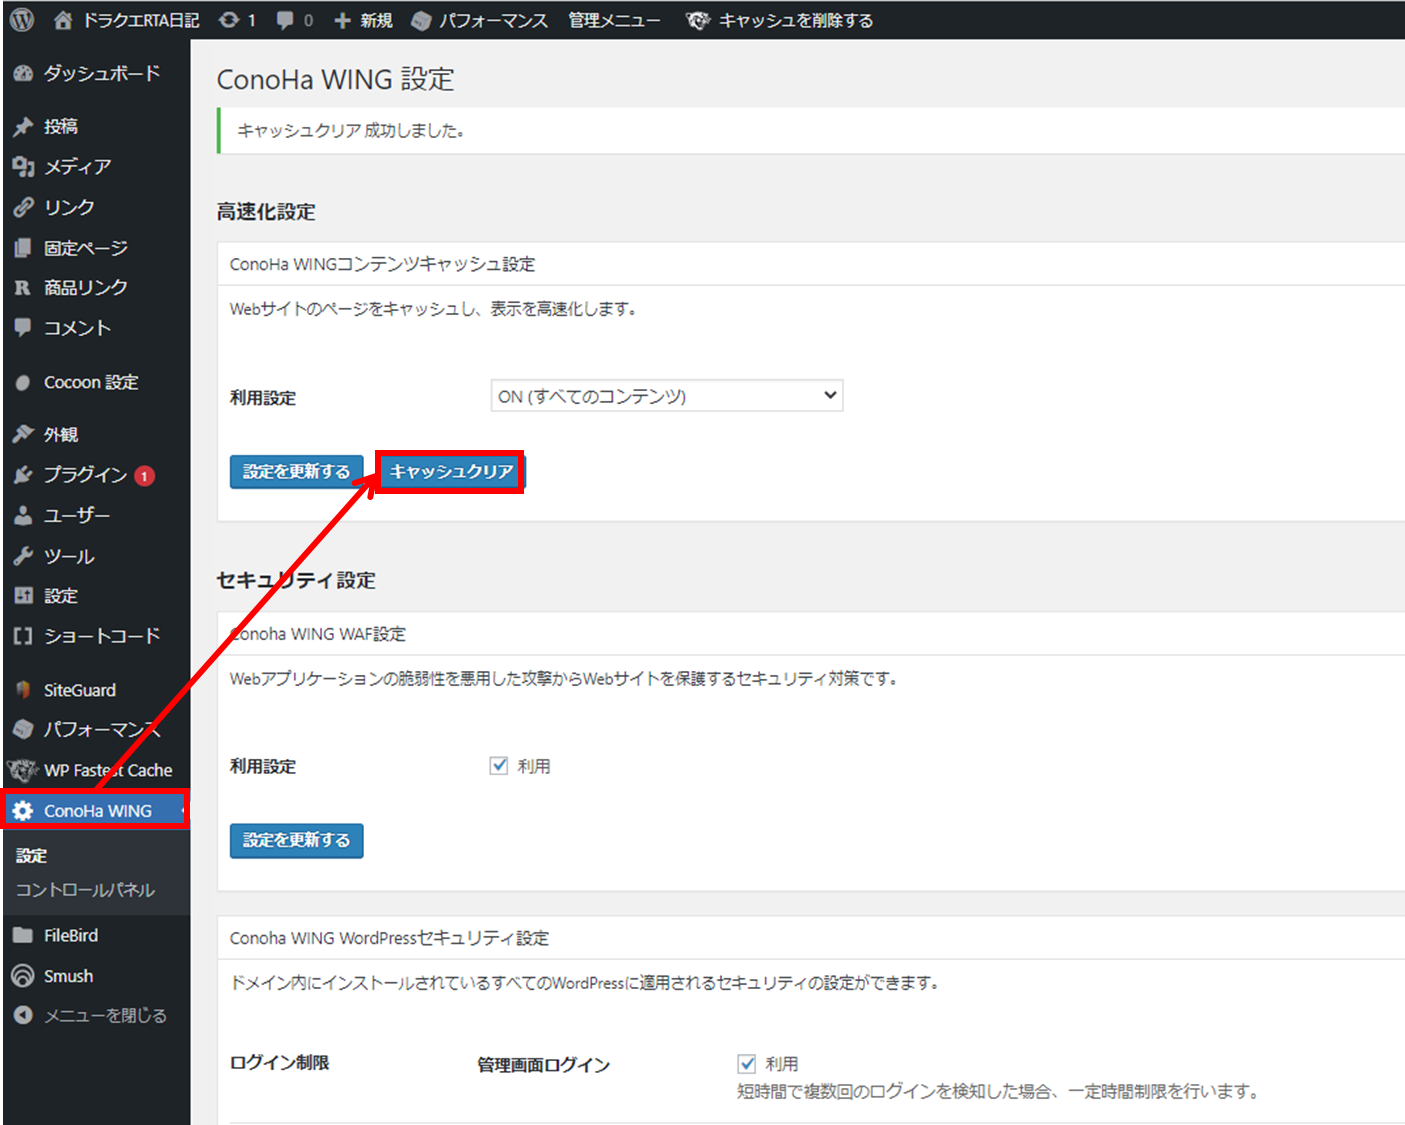This screenshot has height=1125, width=1405.
Task: Collapse menu with メニューを閉じる icon
Action: coord(23,1015)
